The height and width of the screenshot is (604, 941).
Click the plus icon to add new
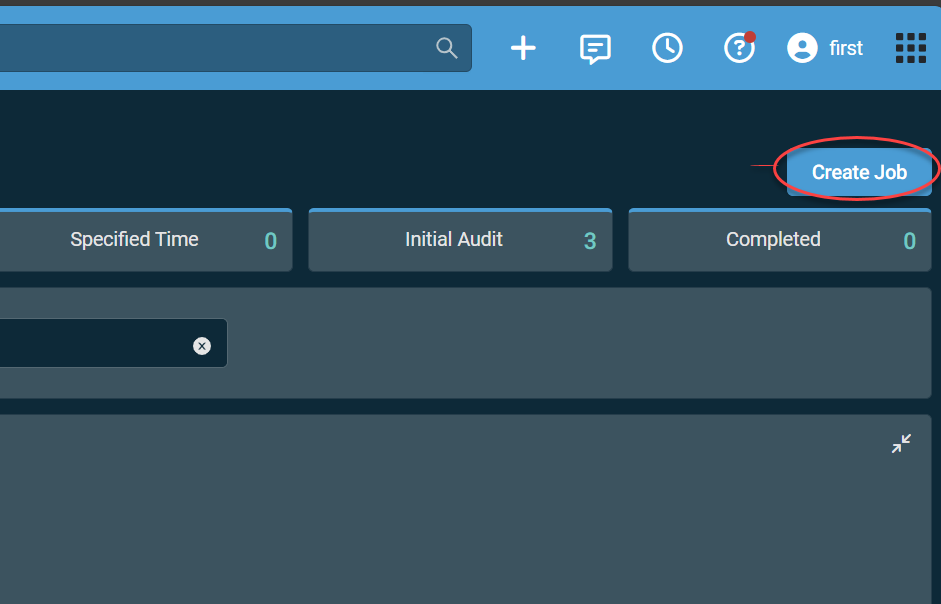[x=523, y=48]
